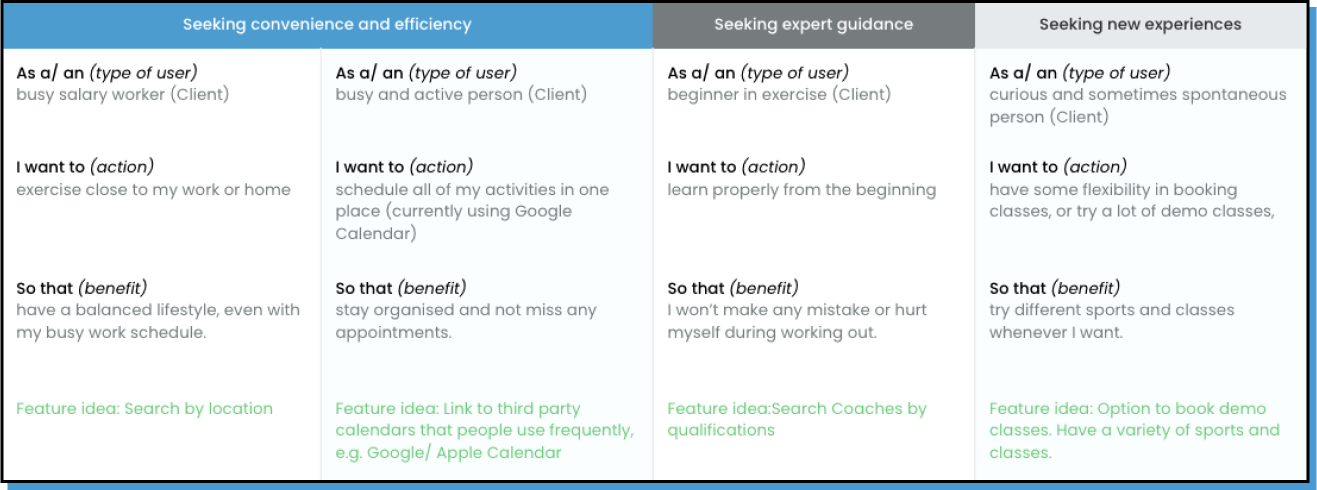Click 'learn properly from the beginning' text
Image resolution: width=1317 pixels, height=490 pixels.
coord(801,190)
